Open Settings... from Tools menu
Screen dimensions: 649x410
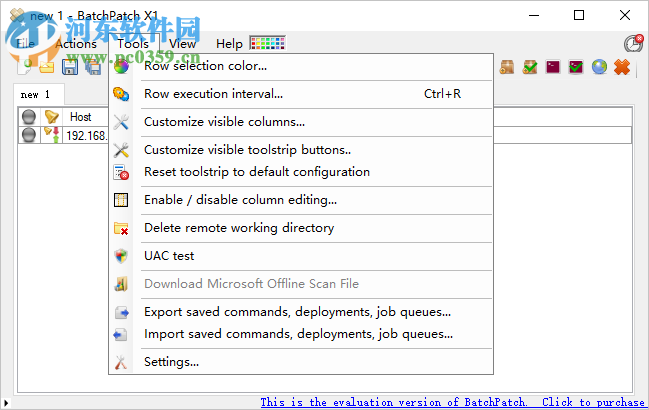(x=301, y=362)
